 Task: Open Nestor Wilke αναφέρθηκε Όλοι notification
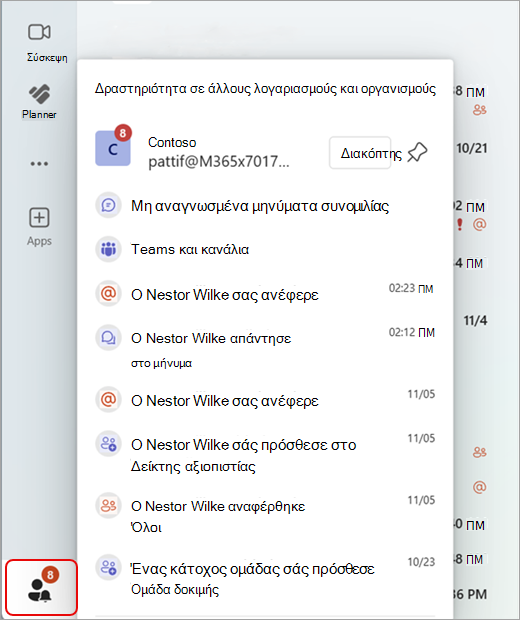point(265,516)
